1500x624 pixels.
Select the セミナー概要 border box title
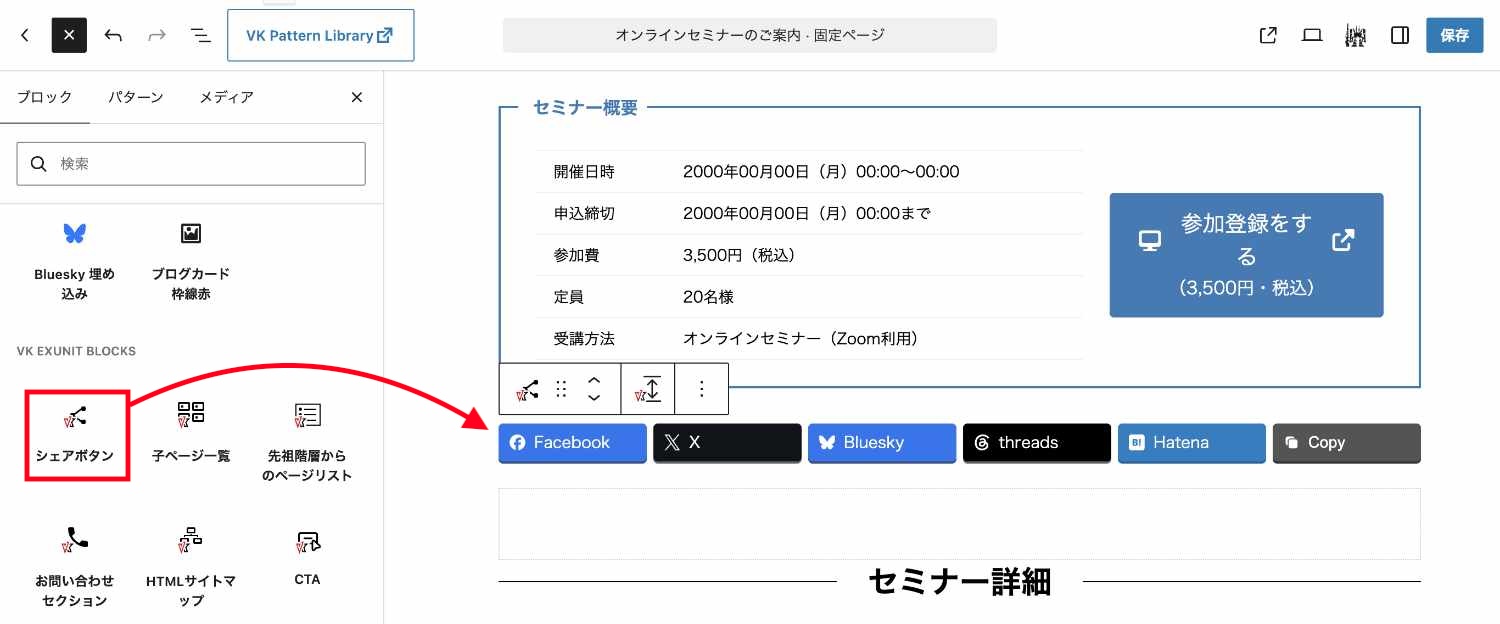click(x=585, y=108)
